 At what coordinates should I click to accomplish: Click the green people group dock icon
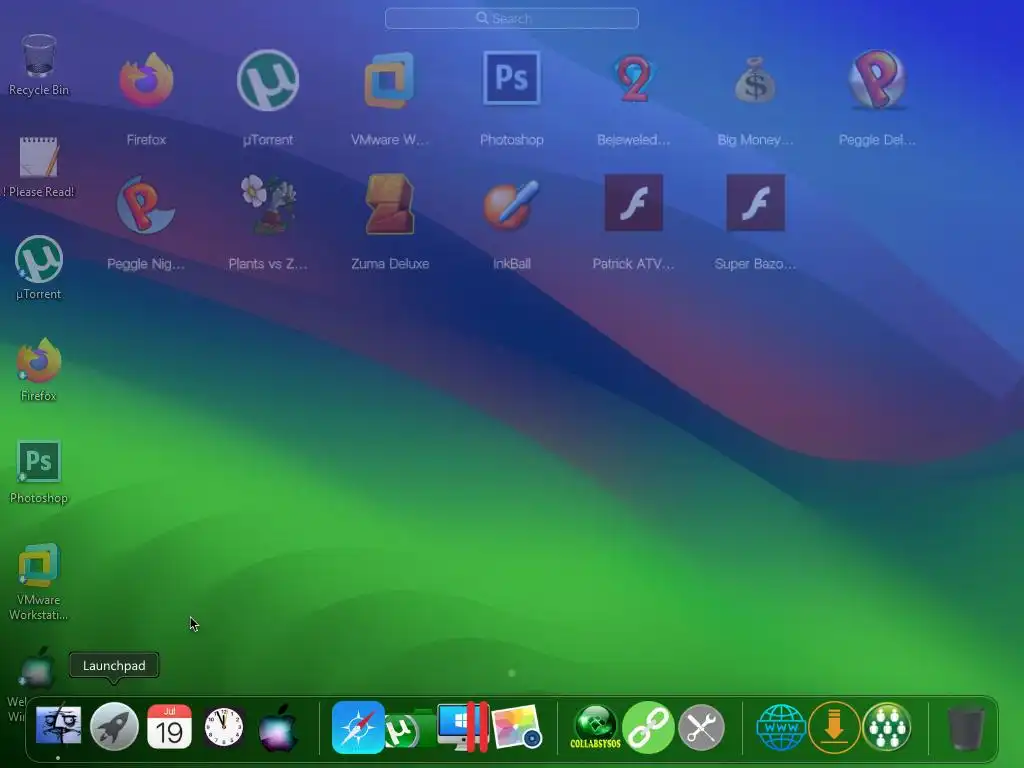click(887, 727)
